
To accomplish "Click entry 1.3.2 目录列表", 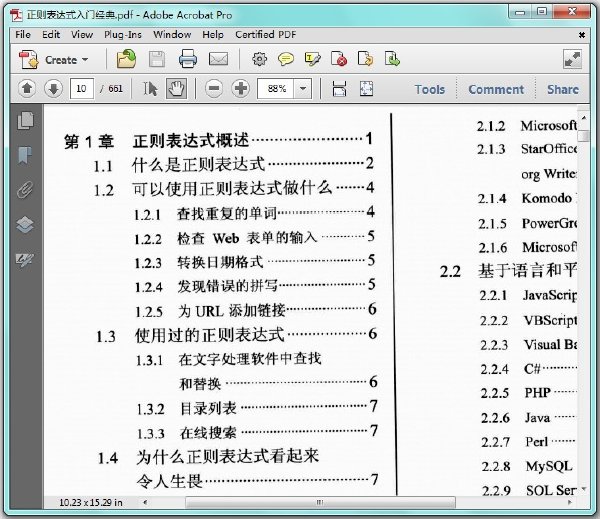I will point(258,408).
